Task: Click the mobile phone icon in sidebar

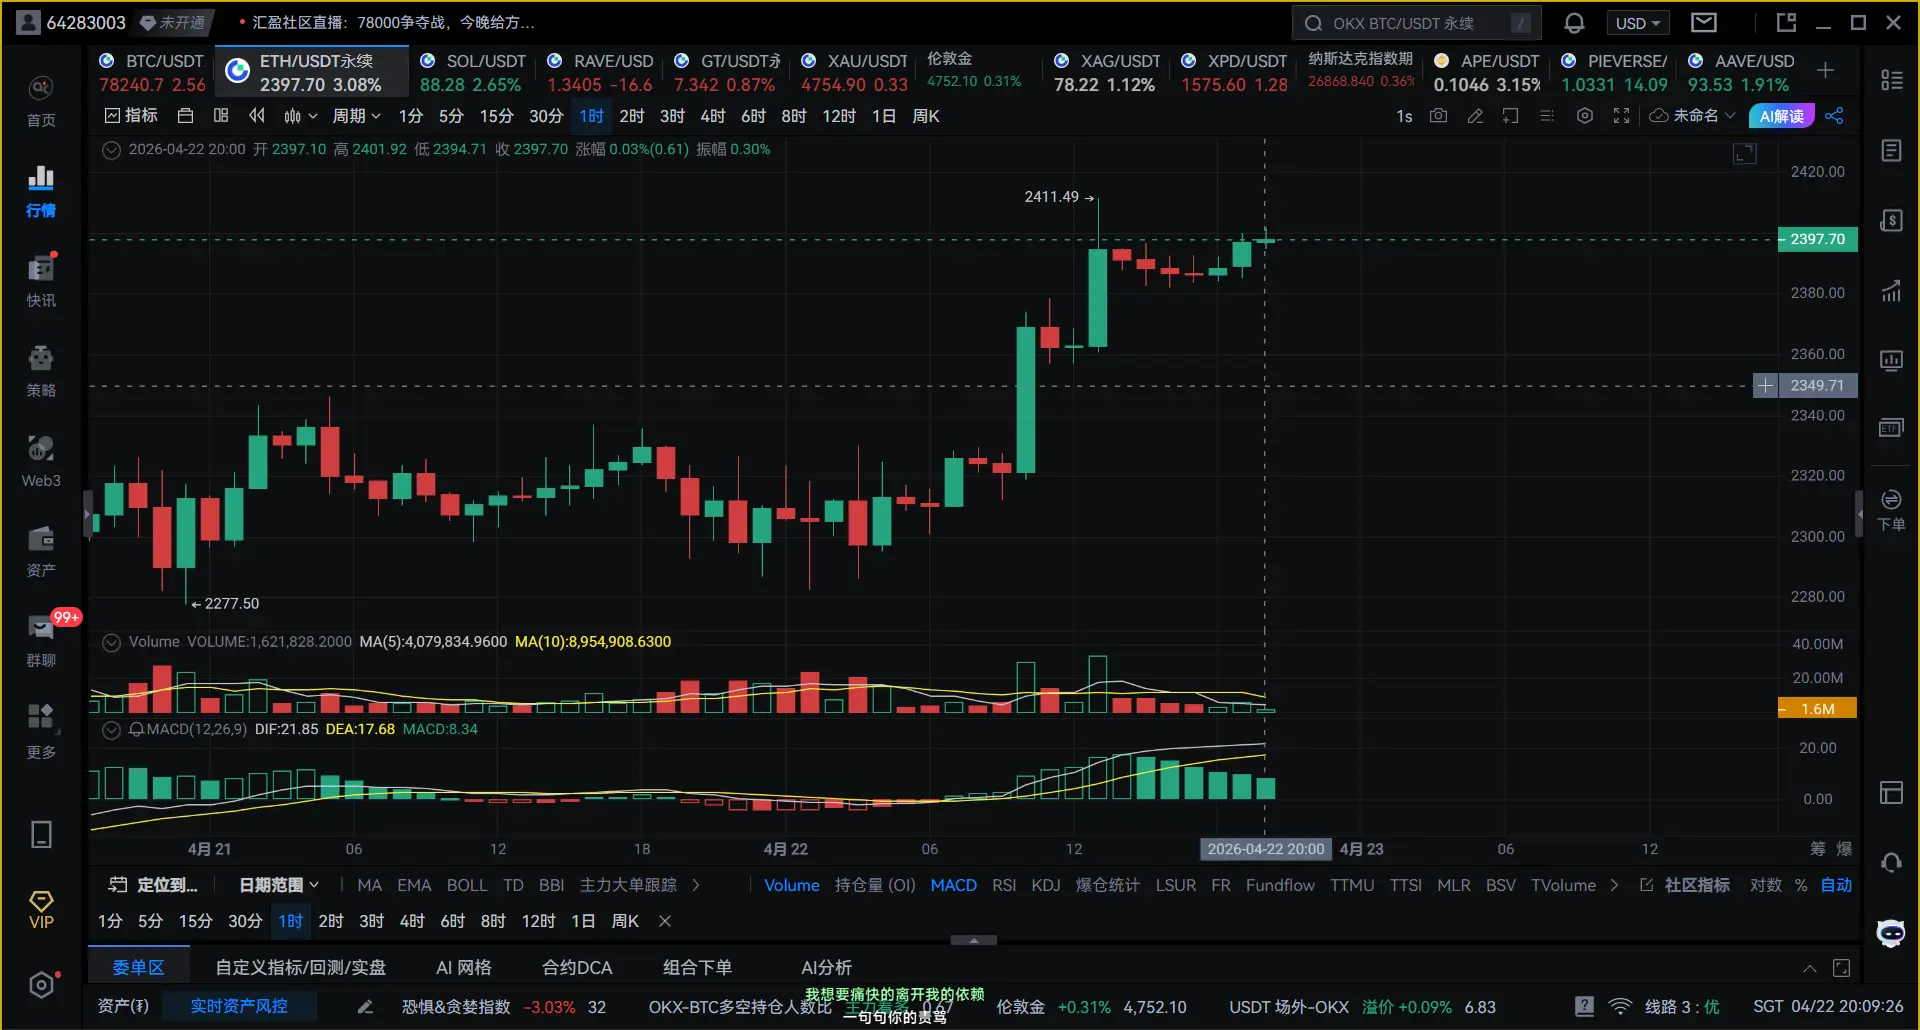Action: 41,834
